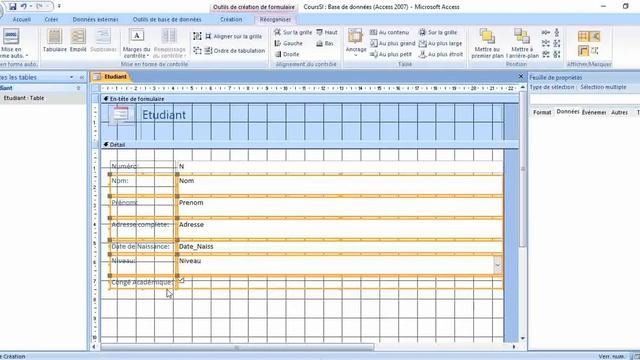Size controls Au plus petit
This screenshot has height=360, width=640.
point(391,54)
